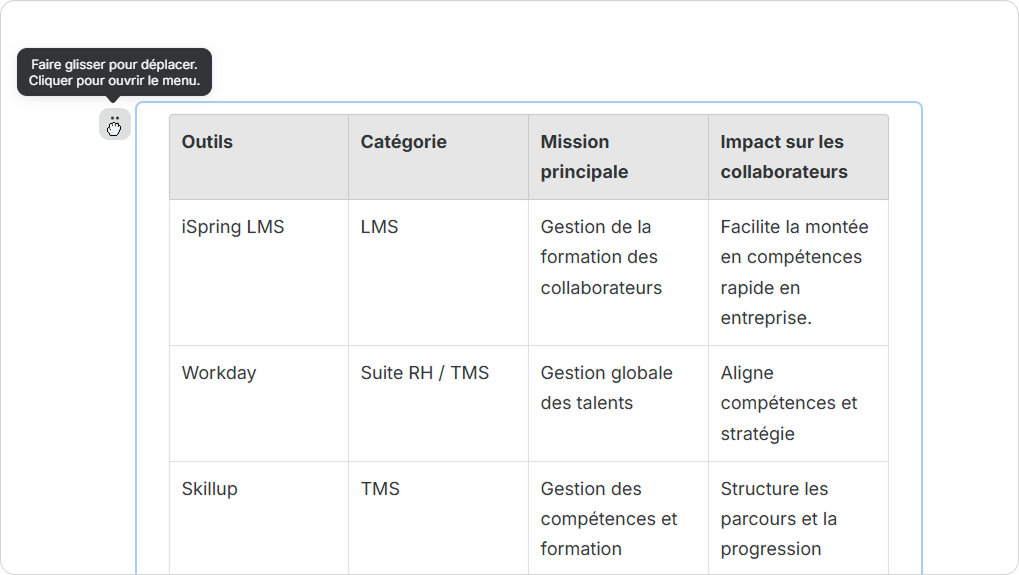Click the 'LMS' category cell text
The height and width of the screenshot is (575, 1019).
(x=379, y=227)
